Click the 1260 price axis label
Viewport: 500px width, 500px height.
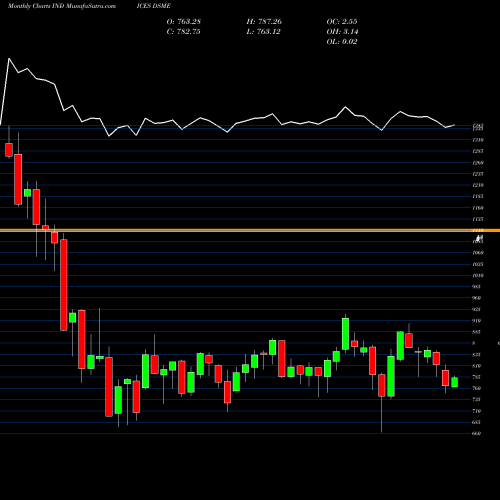[x=478, y=163]
